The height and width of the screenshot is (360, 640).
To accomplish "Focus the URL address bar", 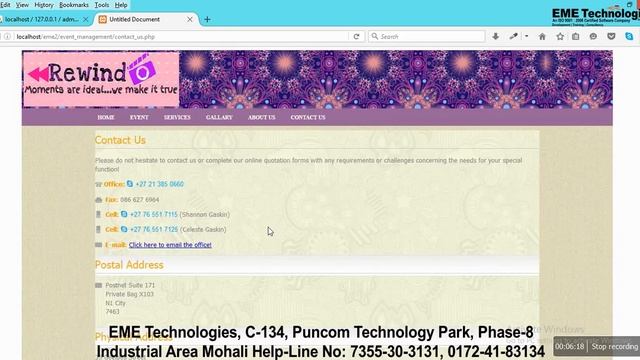I will tap(180, 37).
